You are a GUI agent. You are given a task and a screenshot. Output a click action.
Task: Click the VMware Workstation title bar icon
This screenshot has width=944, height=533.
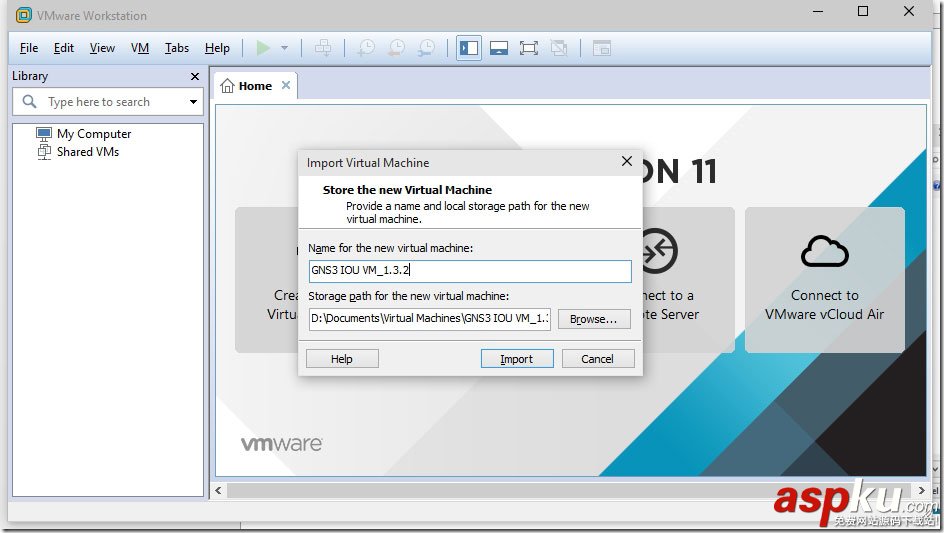[x=23, y=15]
